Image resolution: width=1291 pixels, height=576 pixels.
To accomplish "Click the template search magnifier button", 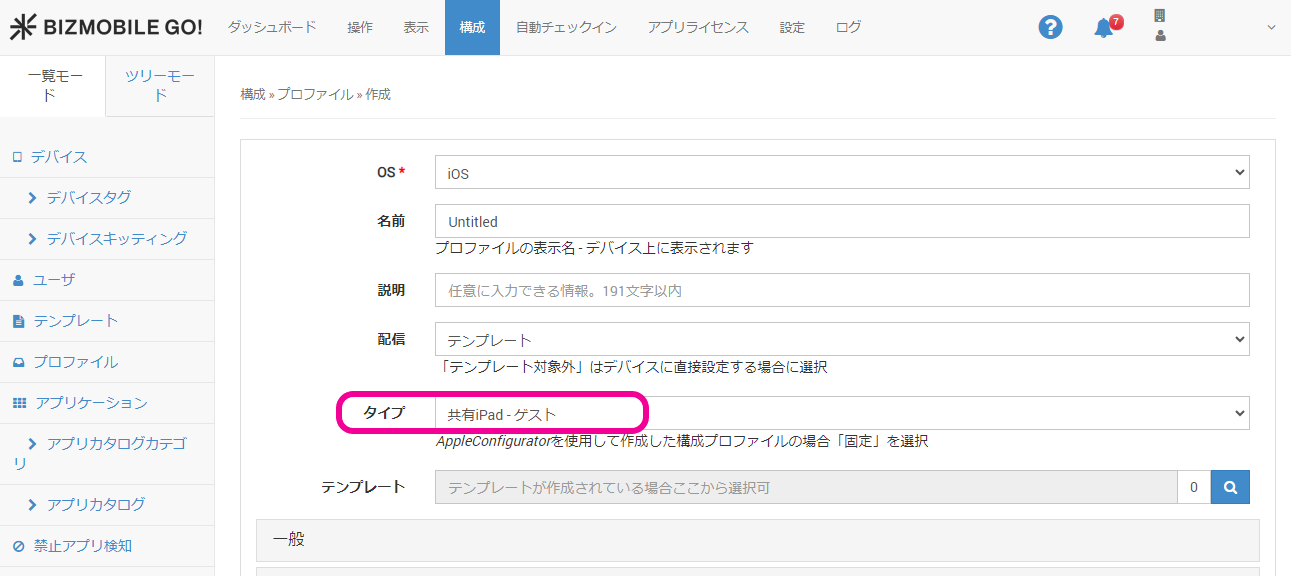I will tap(1230, 488).
